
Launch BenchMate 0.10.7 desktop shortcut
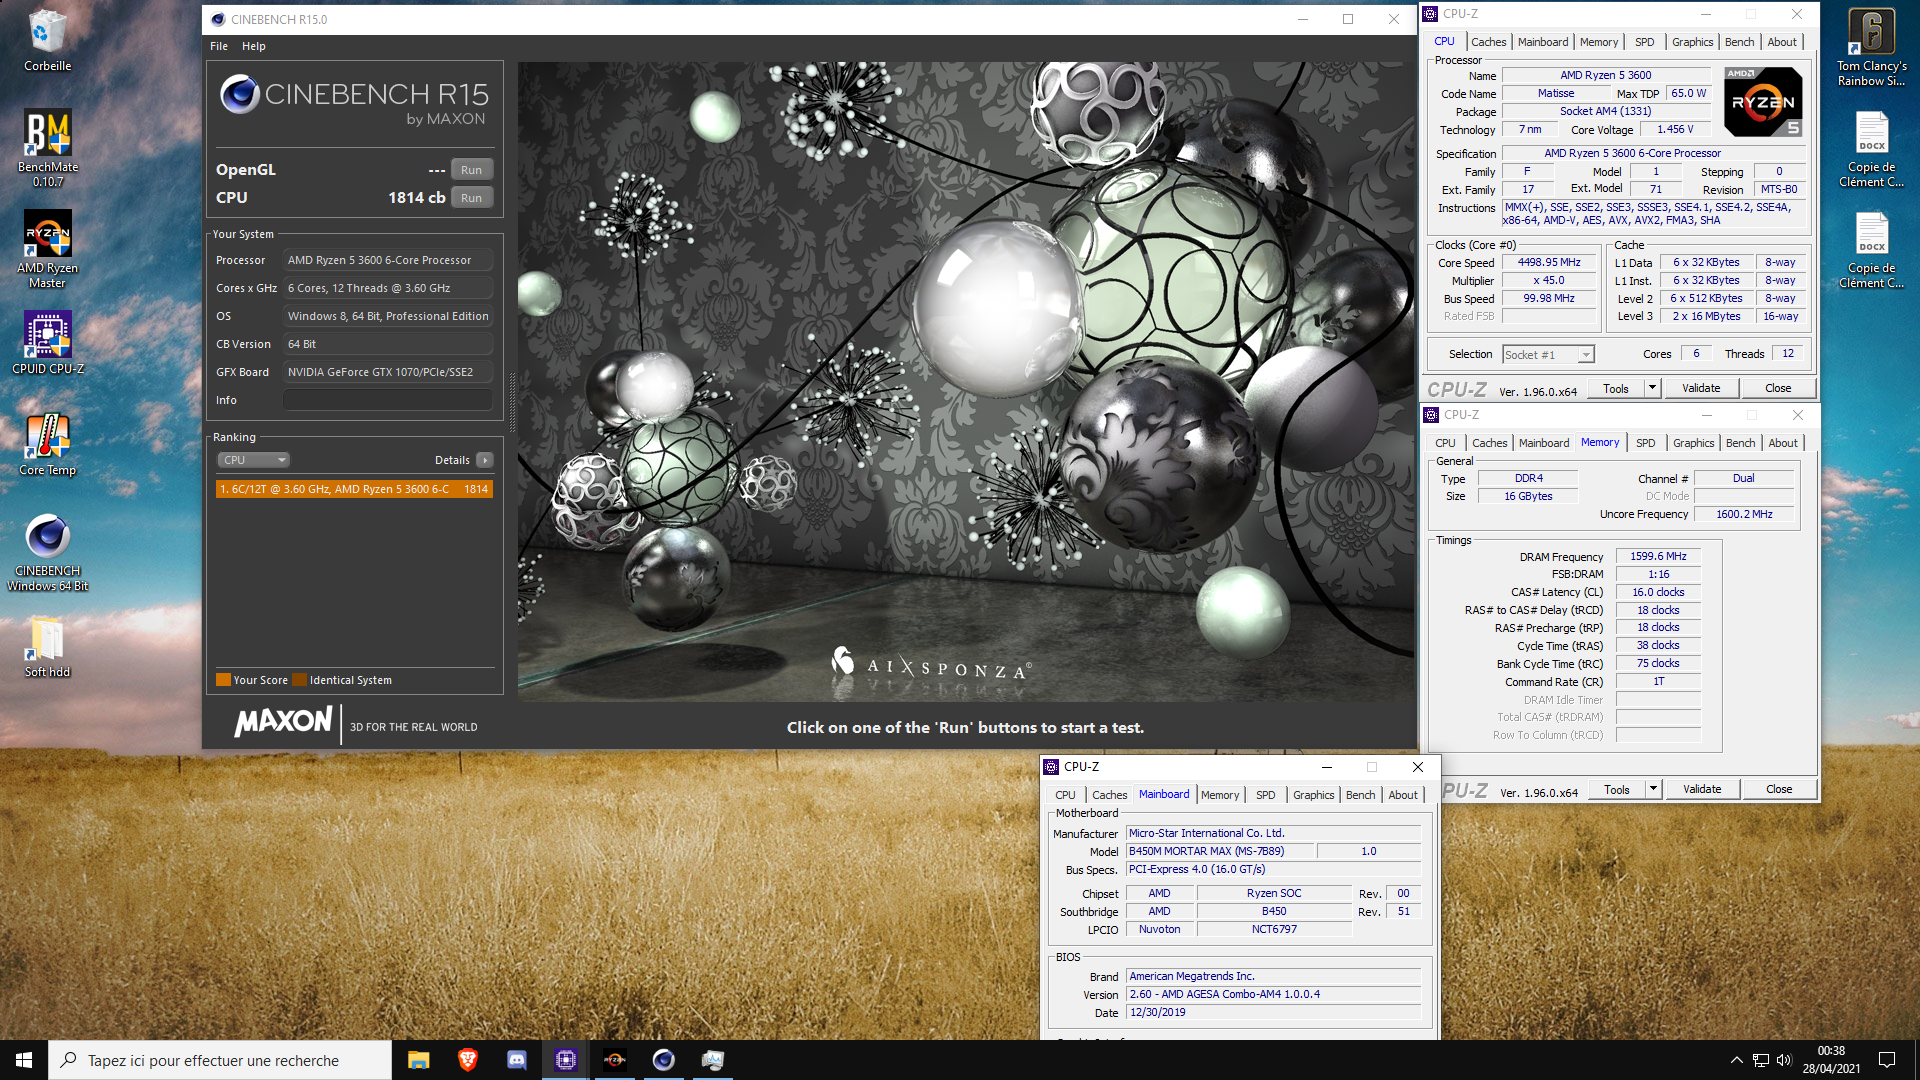tap(47, 148)
